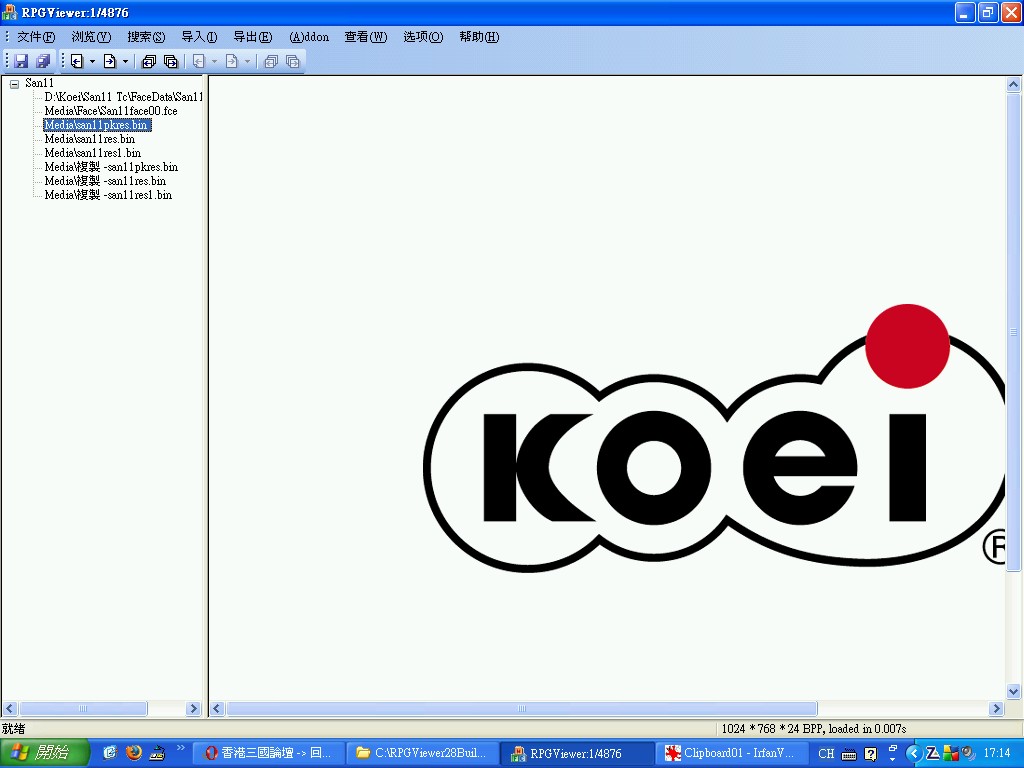Switch to the C:\RPGViewer28Buil... folder taskbar button

[421, 753]
